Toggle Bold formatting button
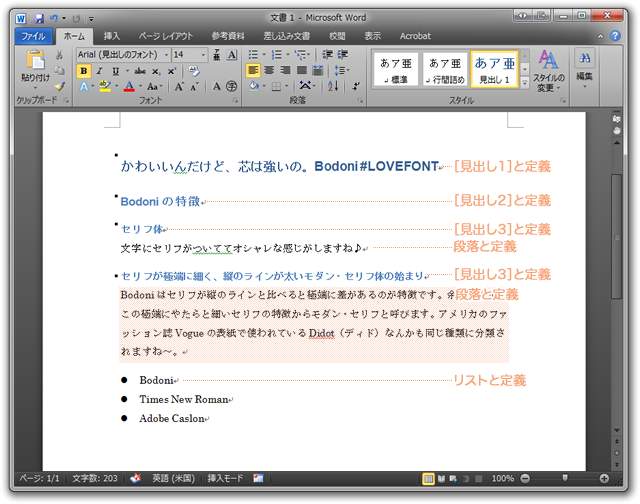640x504 pixels. click(x=84, y=71)
